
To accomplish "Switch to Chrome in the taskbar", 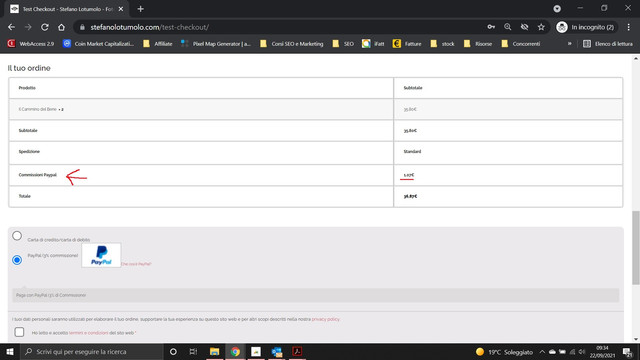I will [x=235, y=351].
